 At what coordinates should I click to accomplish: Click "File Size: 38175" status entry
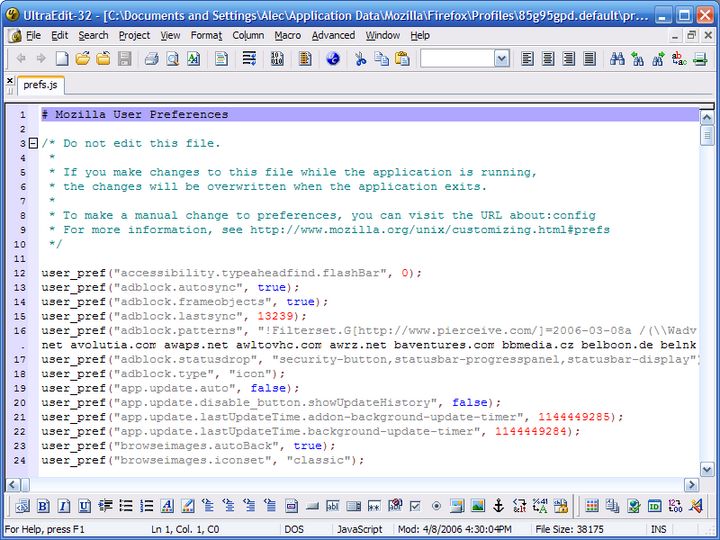pyautogui.click(x=569, y=529)
